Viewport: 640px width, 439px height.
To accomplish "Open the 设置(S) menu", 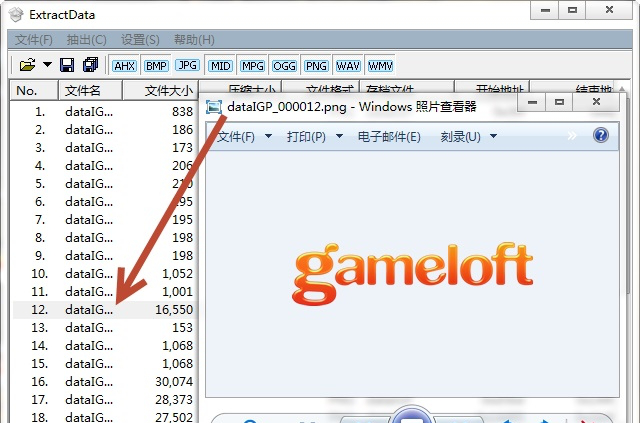I will pyautogui.click(x=140, y=40).
